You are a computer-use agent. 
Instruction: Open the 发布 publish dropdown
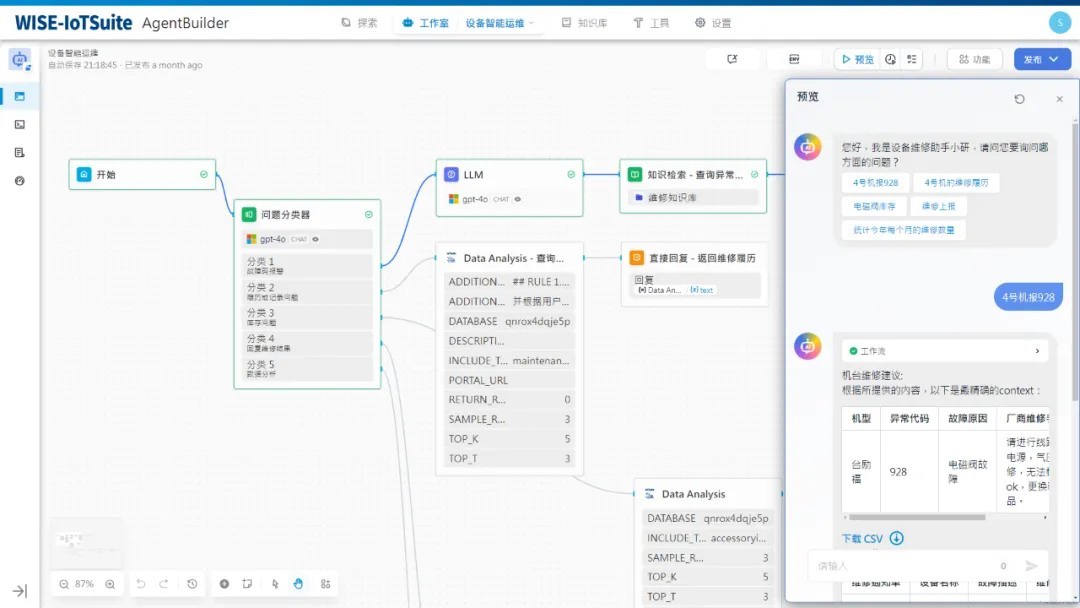click(1041, 59)
